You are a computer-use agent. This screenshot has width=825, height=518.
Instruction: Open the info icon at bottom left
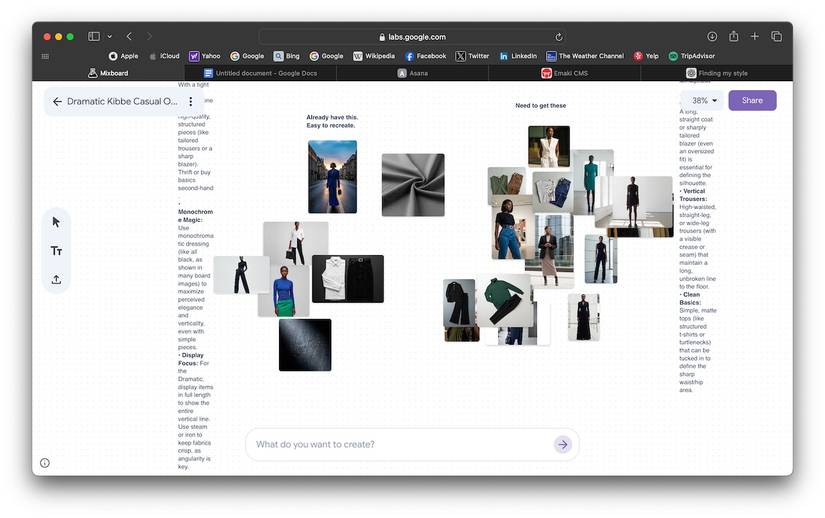pos(45,463)
